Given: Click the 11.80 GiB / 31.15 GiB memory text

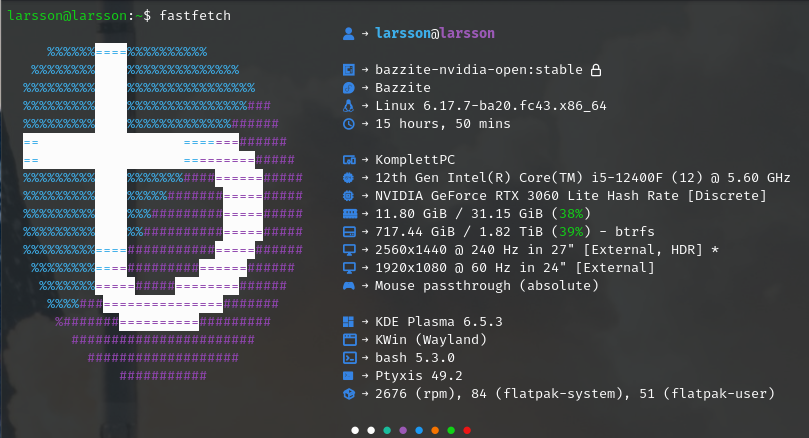Looking at the screenshot, I should point(459,214).
